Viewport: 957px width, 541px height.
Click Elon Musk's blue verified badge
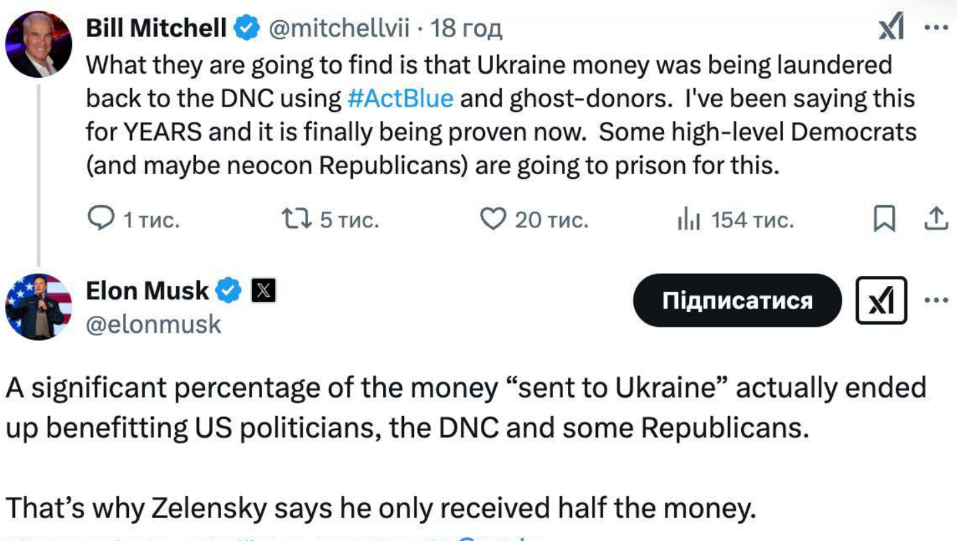229,291
